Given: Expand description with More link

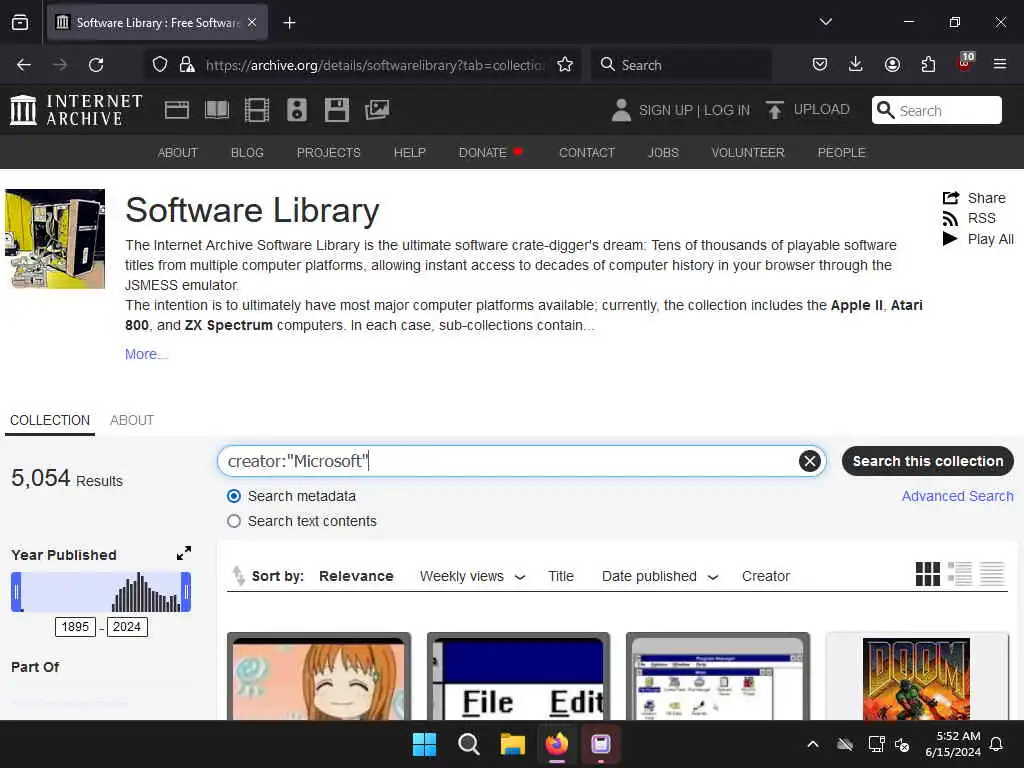Looking at the screenshot, I should coord(146,354).
